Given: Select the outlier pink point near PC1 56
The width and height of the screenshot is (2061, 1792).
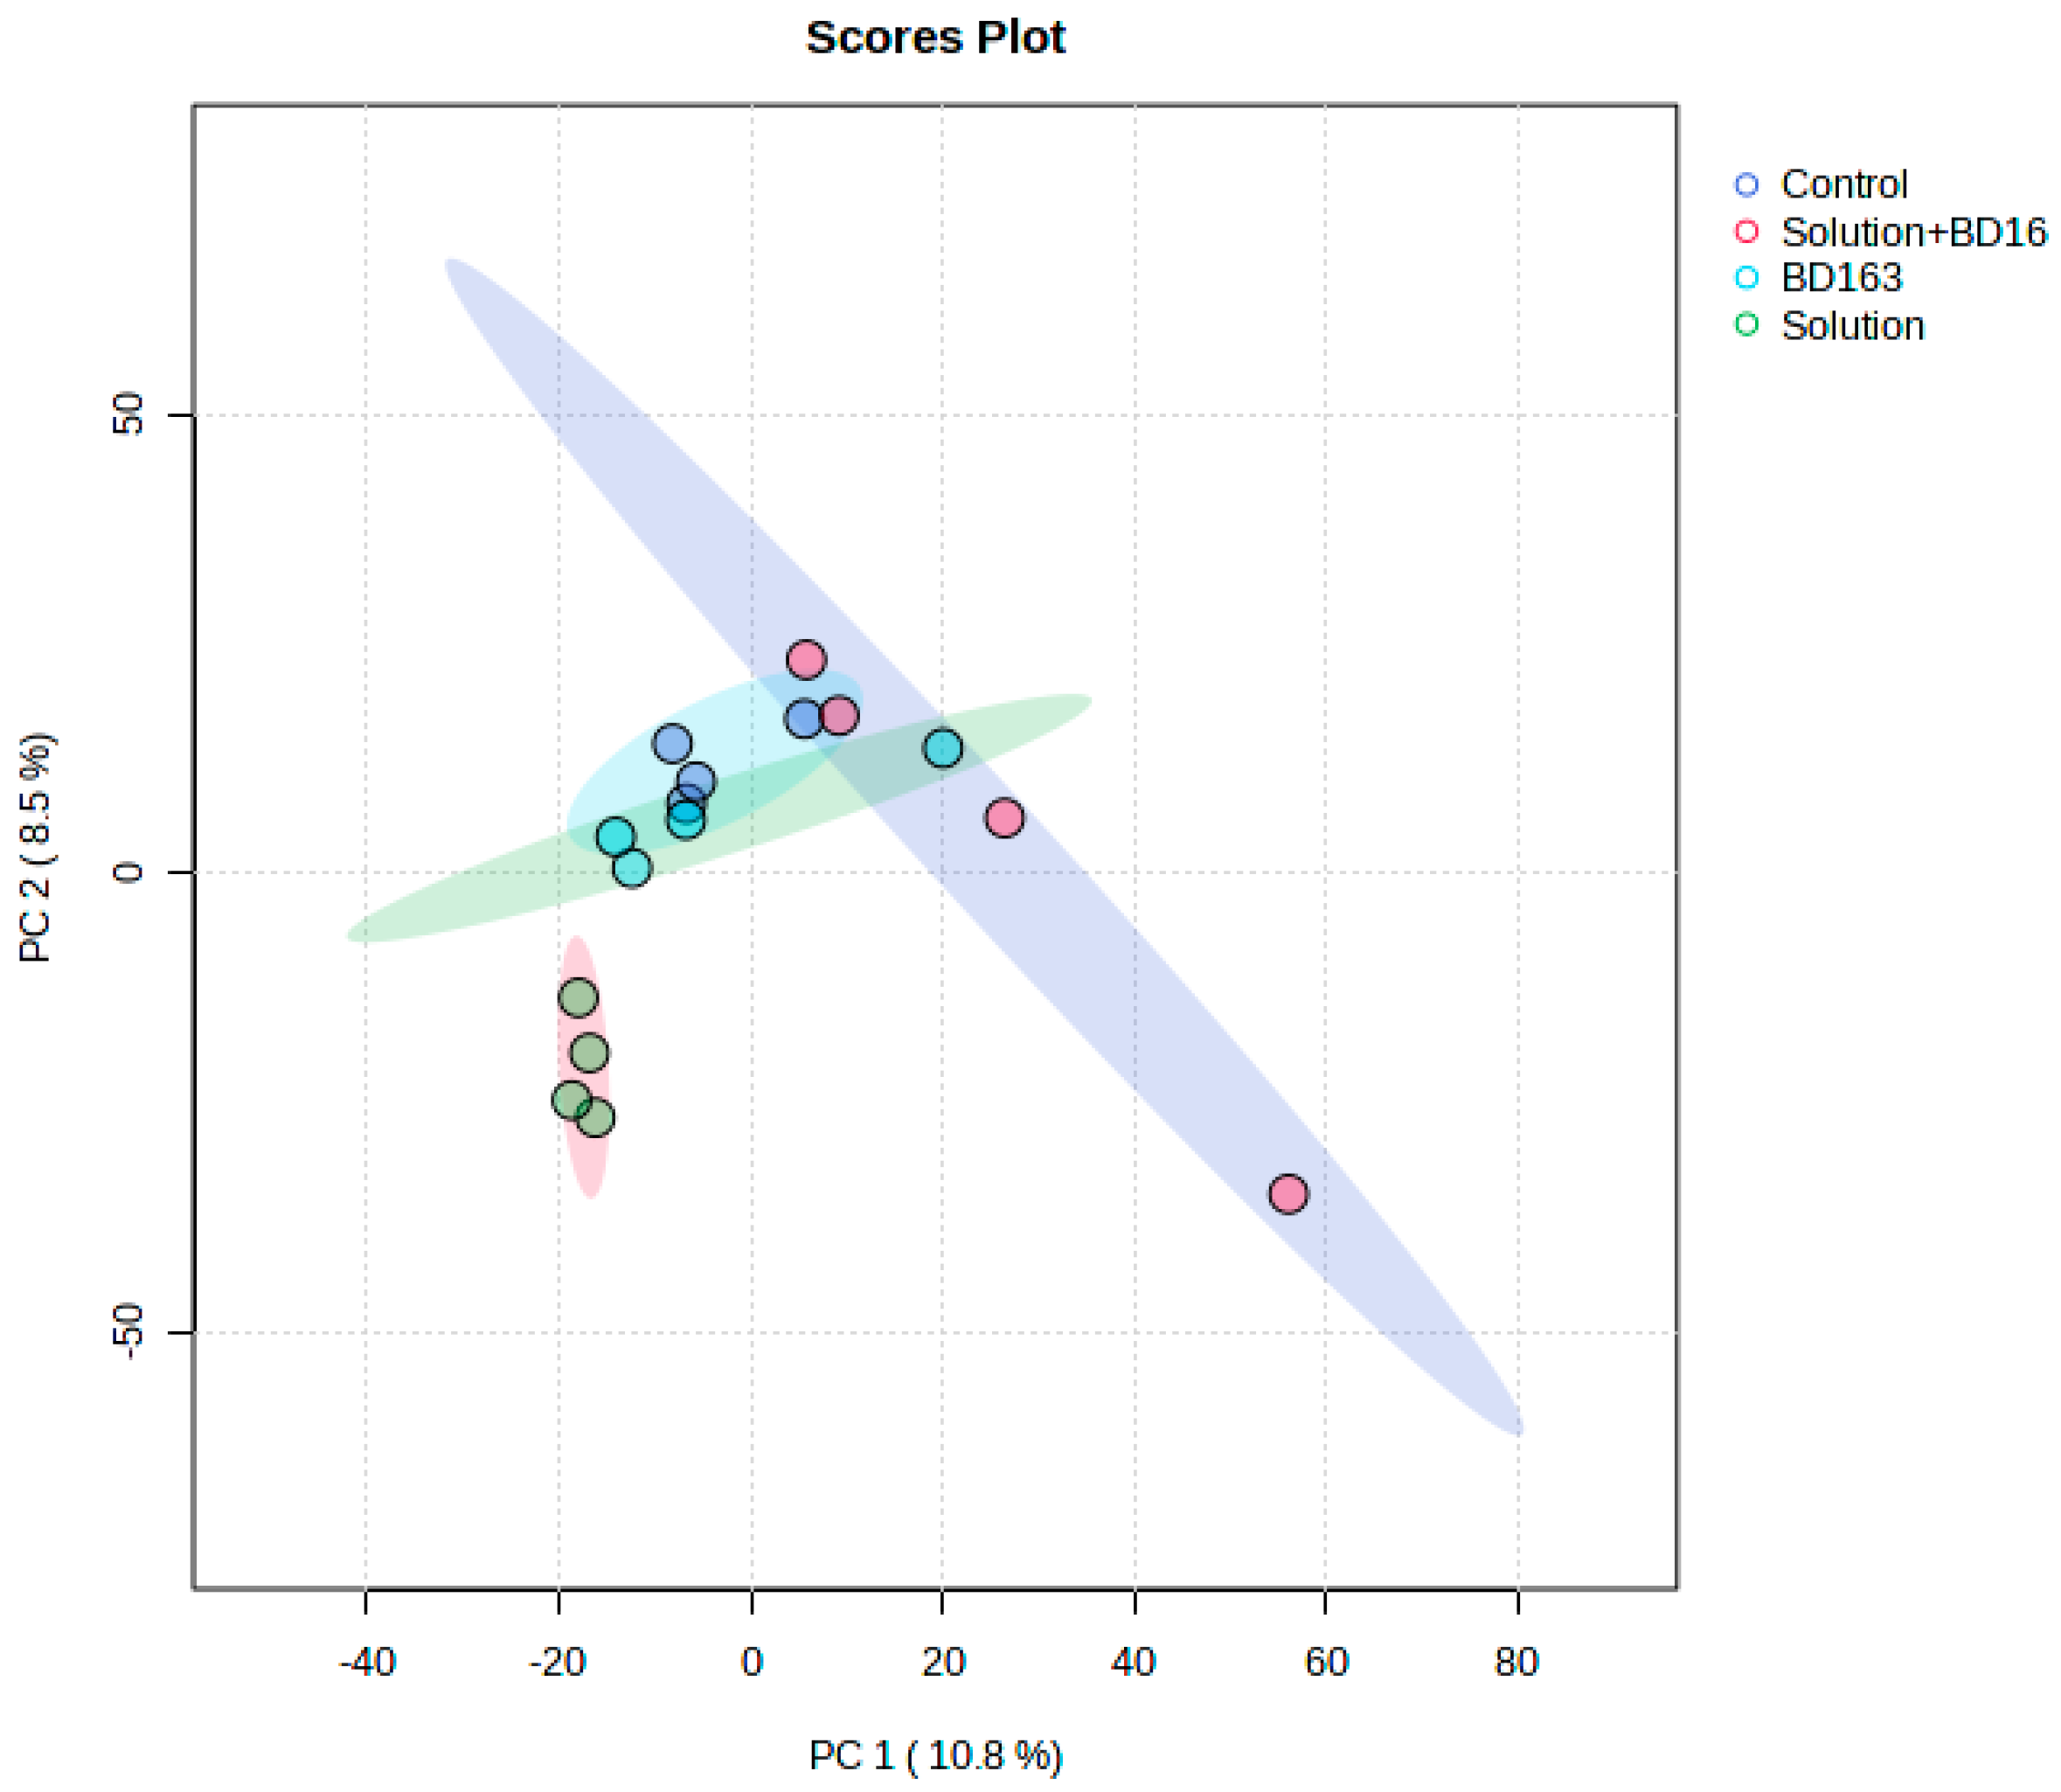Looking at the screenshot, I should [1288, 1193].
